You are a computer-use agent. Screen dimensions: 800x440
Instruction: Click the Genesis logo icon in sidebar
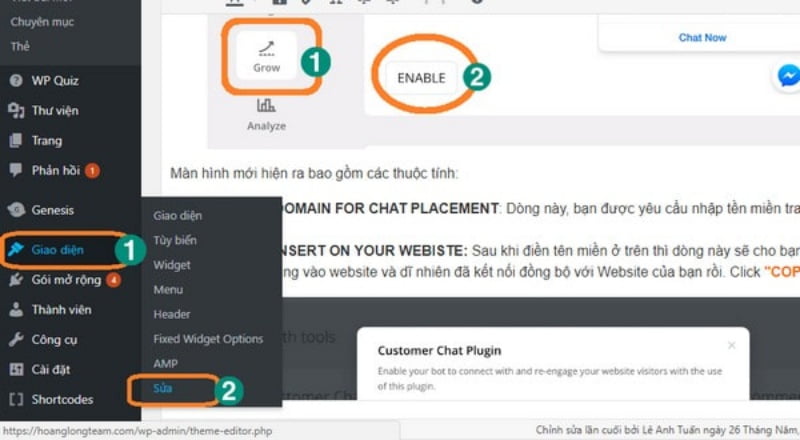16,210
